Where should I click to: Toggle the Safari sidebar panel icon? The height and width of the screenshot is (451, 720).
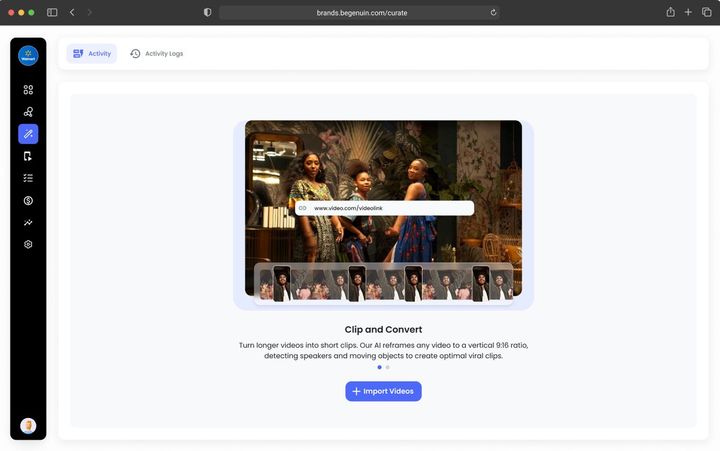coord(52,12)
